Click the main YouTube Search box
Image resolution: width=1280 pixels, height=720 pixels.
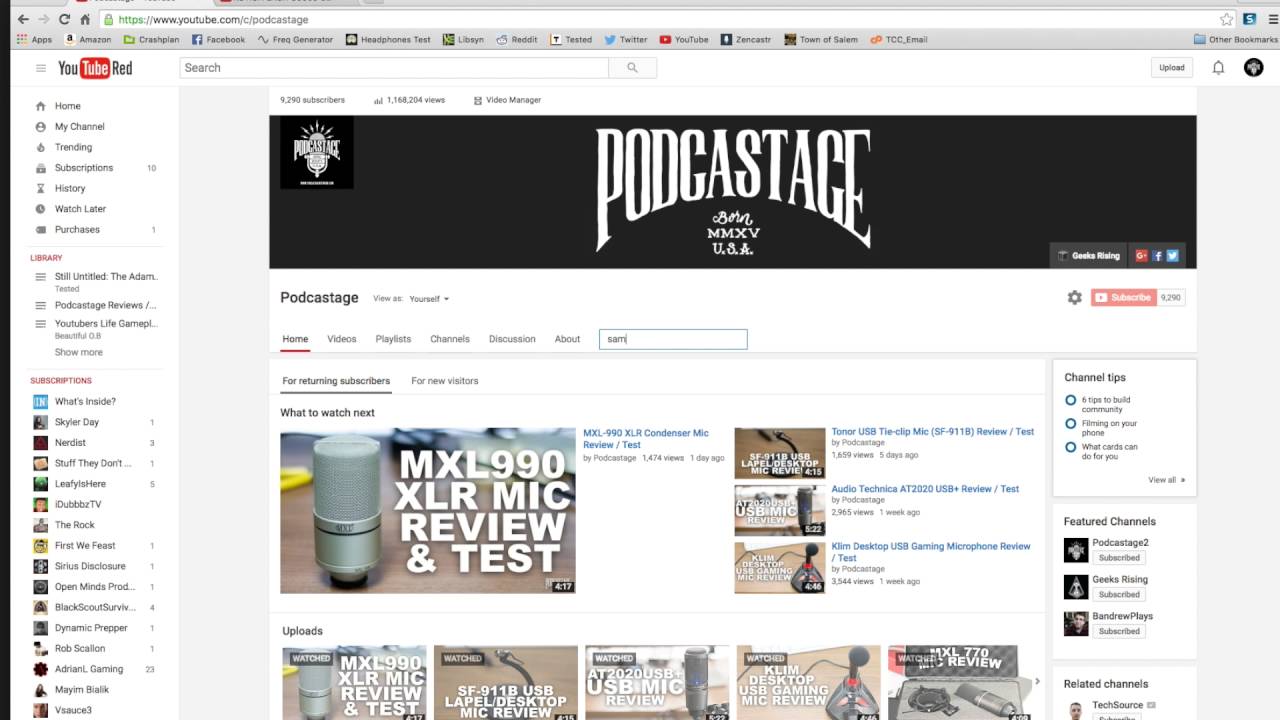(394, 68)
